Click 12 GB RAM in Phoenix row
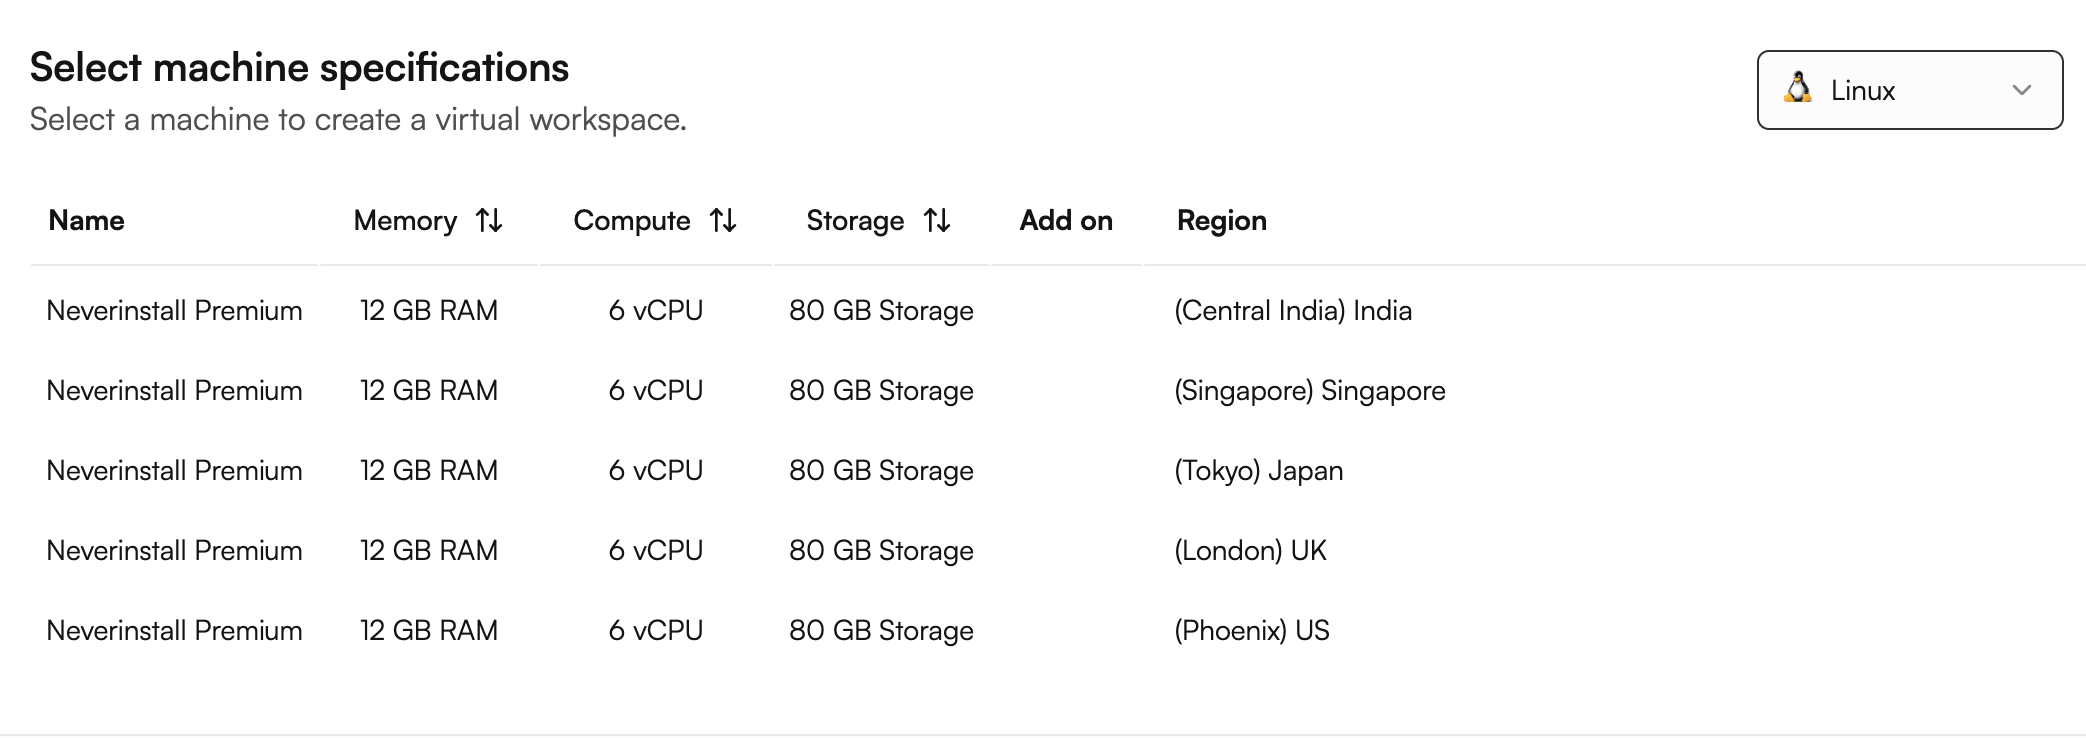The image size is (2086, 738). click(x=428, y=631)
